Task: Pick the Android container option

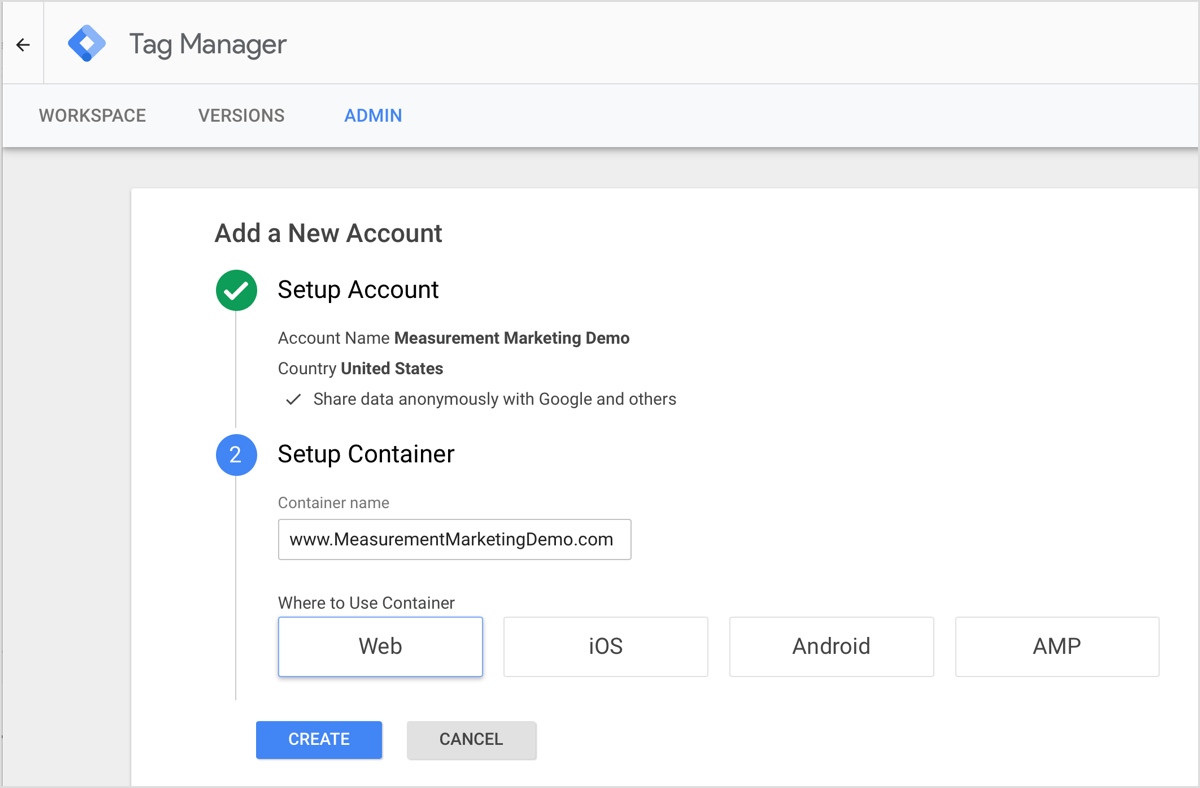Action: [x=831, y=647]
